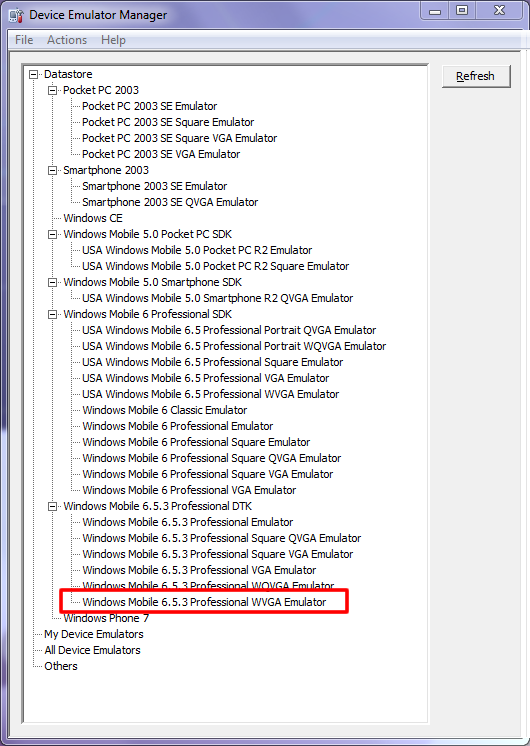
Task: Collapse Windows Mobile 6 Professional SDK node
Action: click(52, 314)
